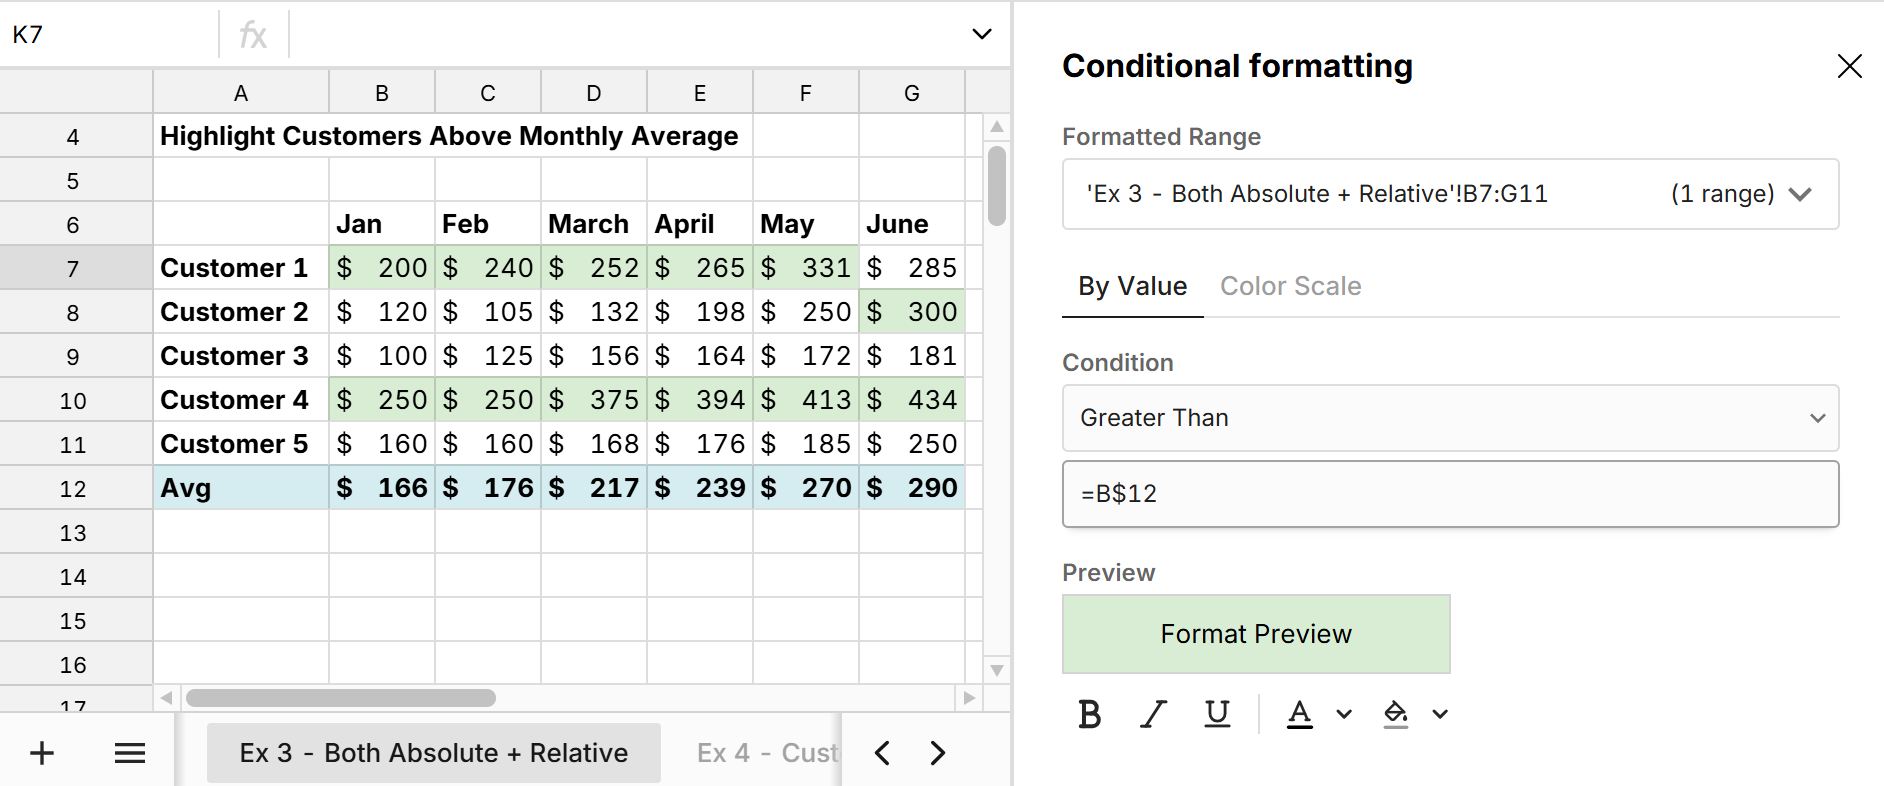The image size is (1884, 786).
Task: Close the Conditional formatting panel
Action: pos(1849,66)
